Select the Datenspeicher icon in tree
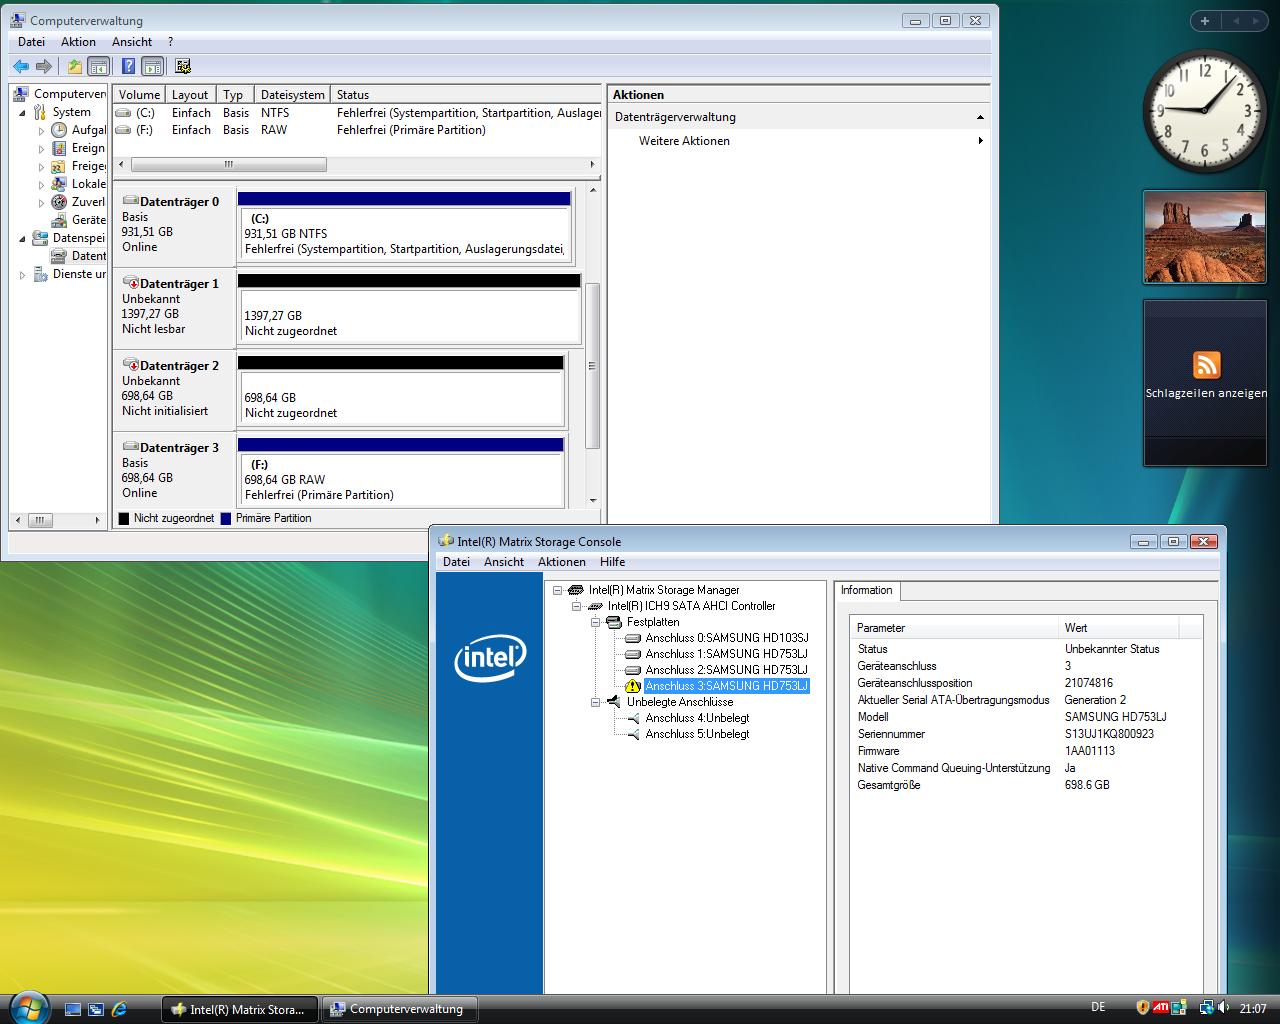The width and height of the screenshot is (1280, 1024). [40, 238]
